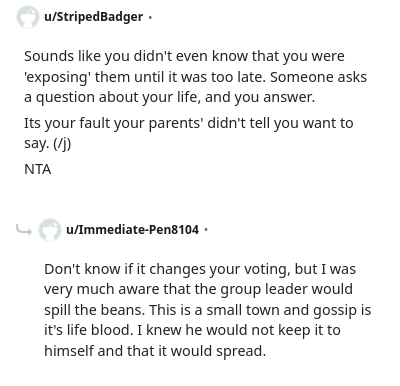This screenshot has width=400, height=386.
Task: Click the dot separator after u/StripedBadger
Action: [150, 17]
